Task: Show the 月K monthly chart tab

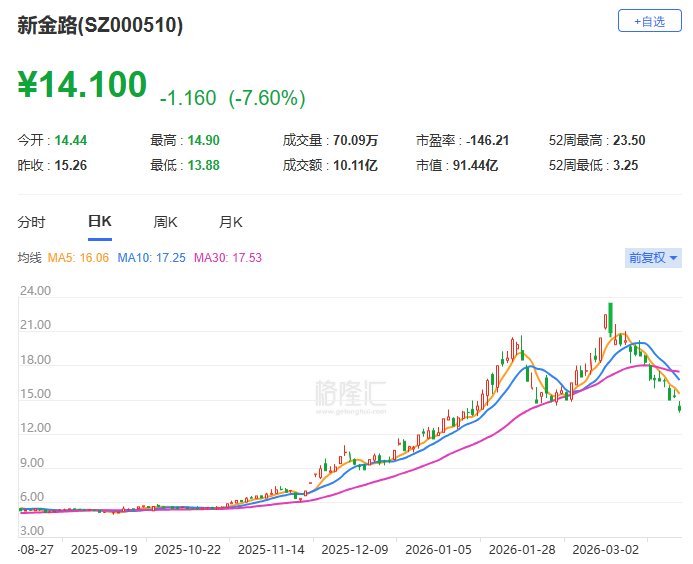Action: click(x=231, y=222)
